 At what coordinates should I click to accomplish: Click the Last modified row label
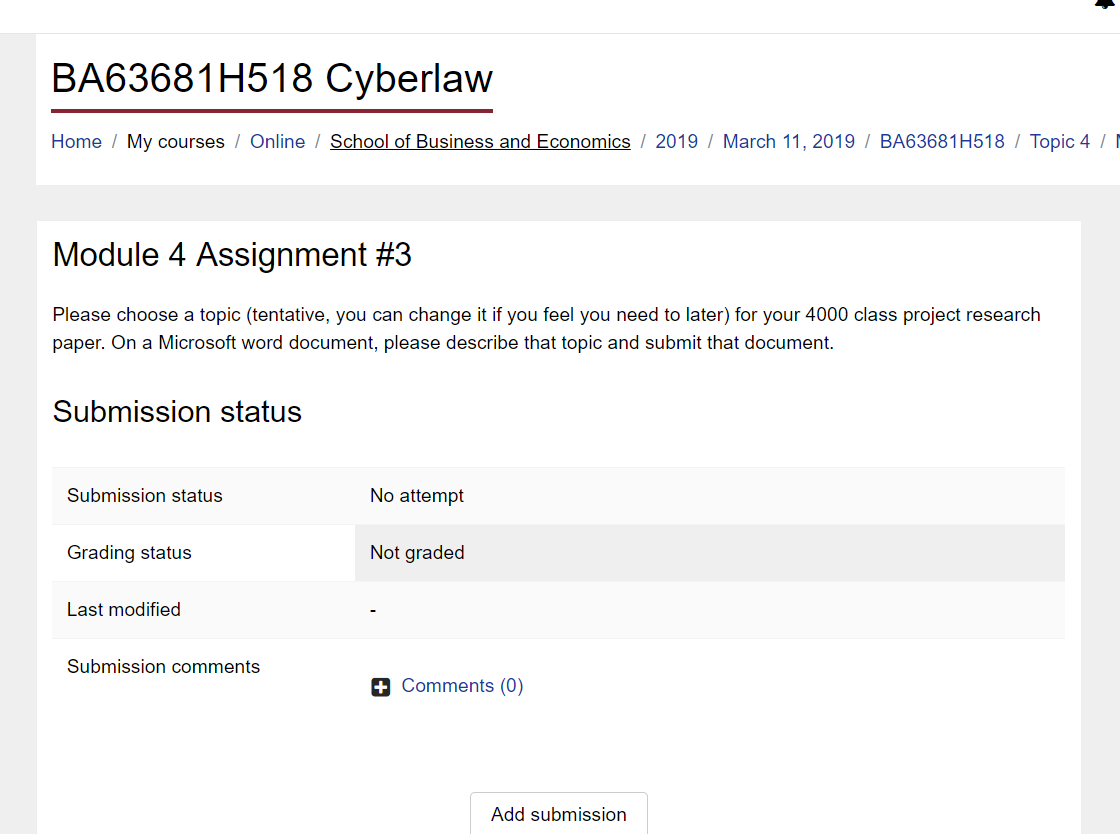[x=124, y=610]
